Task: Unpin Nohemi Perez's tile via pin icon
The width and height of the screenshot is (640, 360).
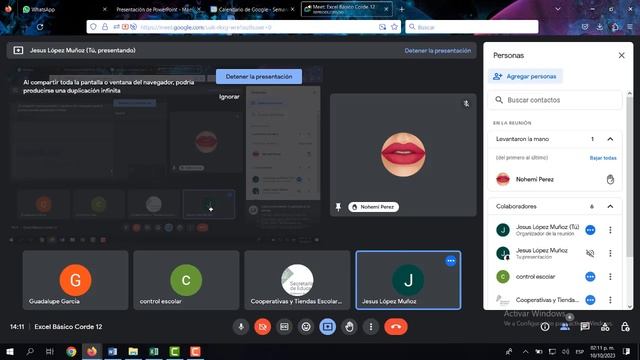Action: click(x=338, y=207)
